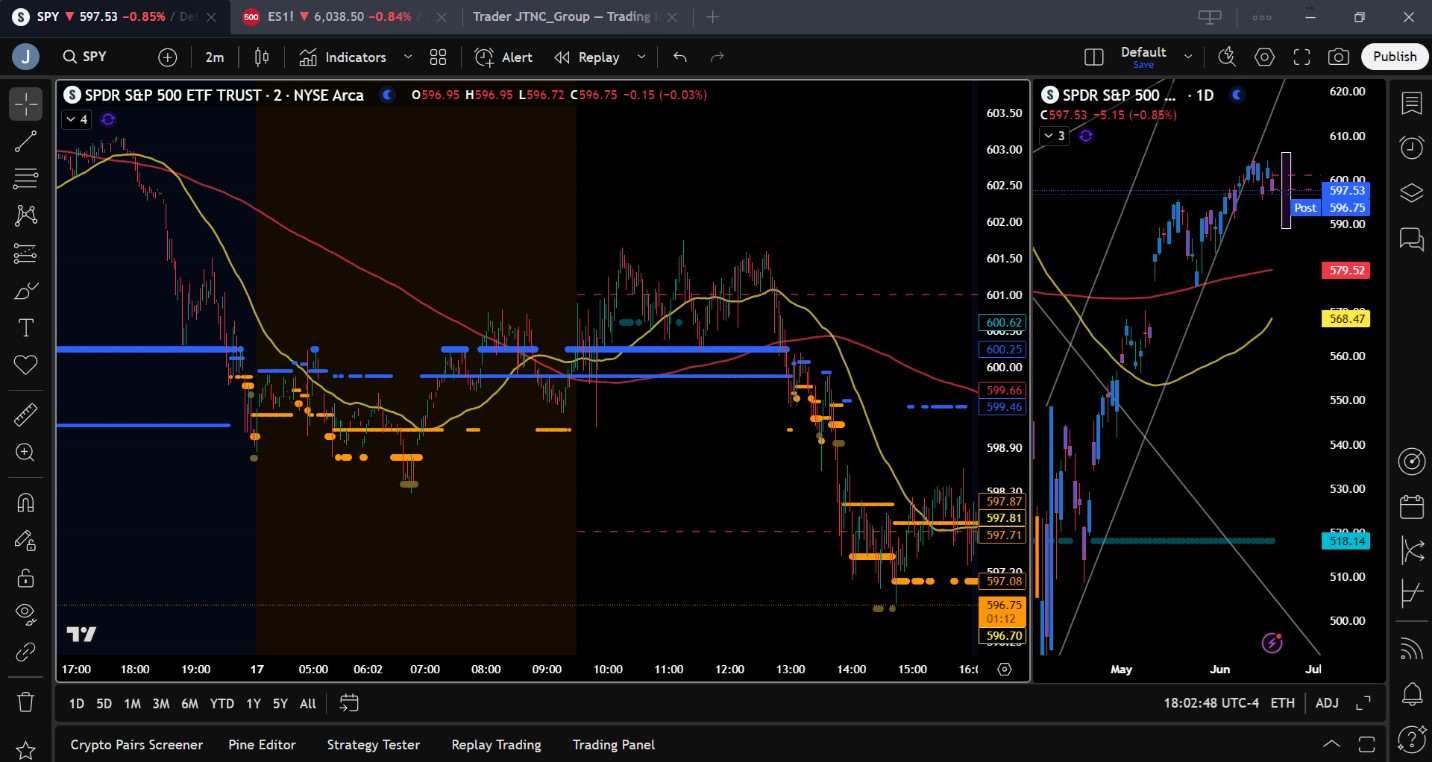Open the go-to-date calendar button
Viewport: 1432px width, 762px height.
click(349, 703)
